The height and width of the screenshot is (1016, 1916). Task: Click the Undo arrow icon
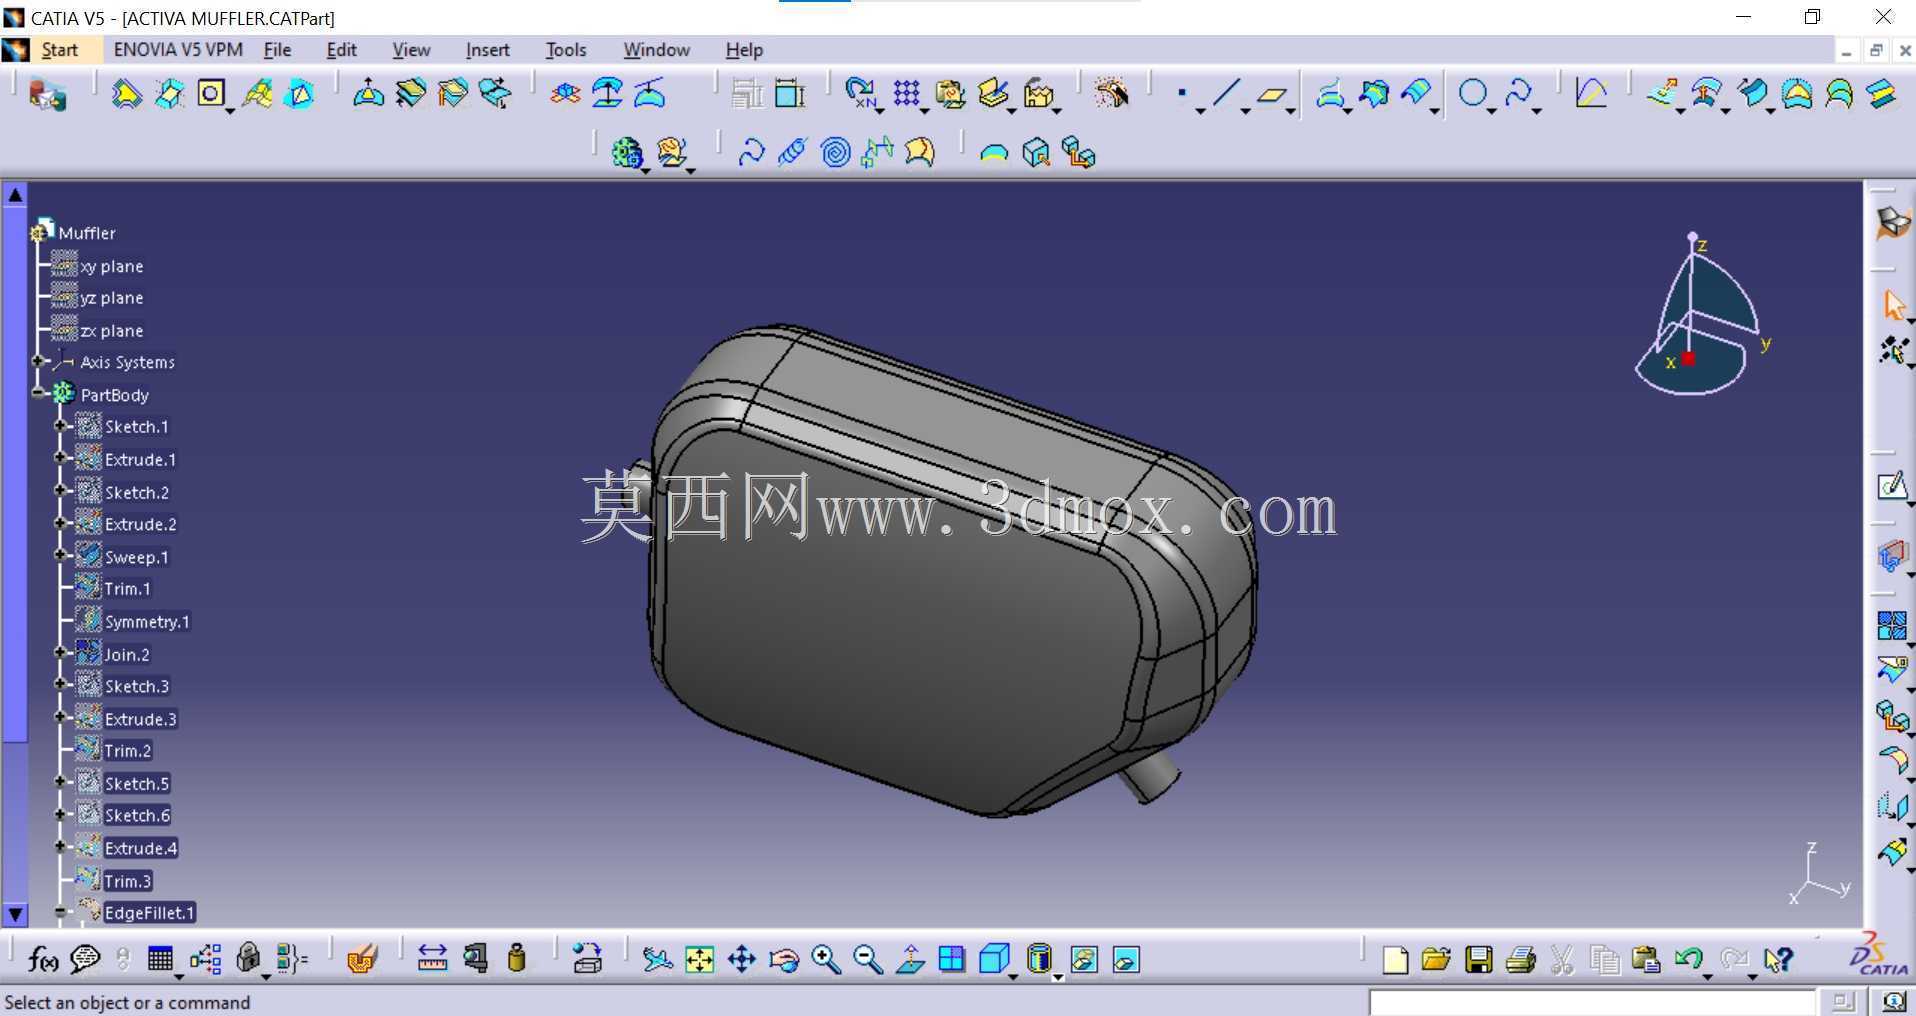coord(1687,959)
